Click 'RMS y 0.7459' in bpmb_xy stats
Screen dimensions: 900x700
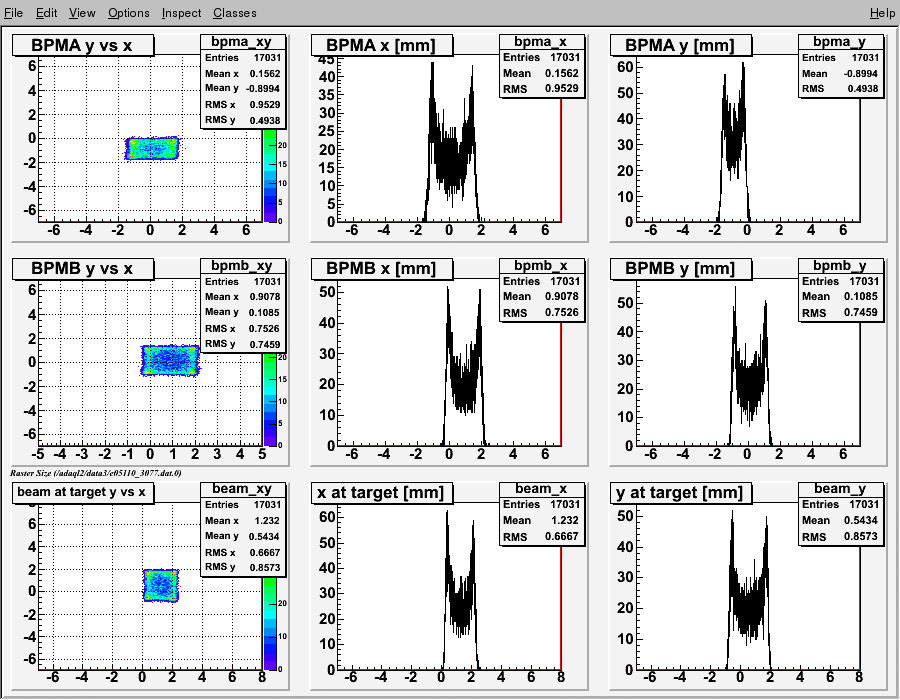click(242, 344)
